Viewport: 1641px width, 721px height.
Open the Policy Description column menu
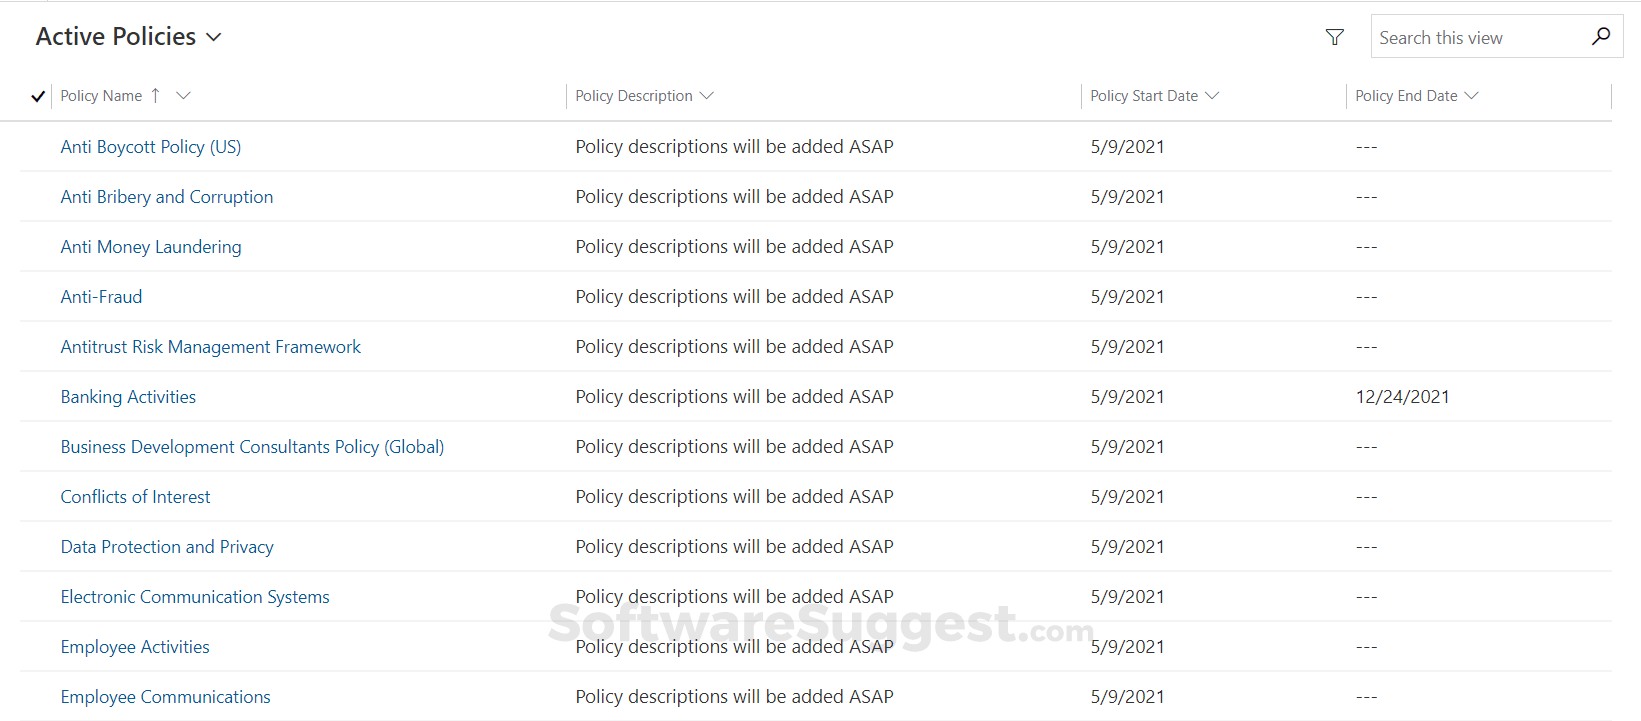click(x=644, y=96)
